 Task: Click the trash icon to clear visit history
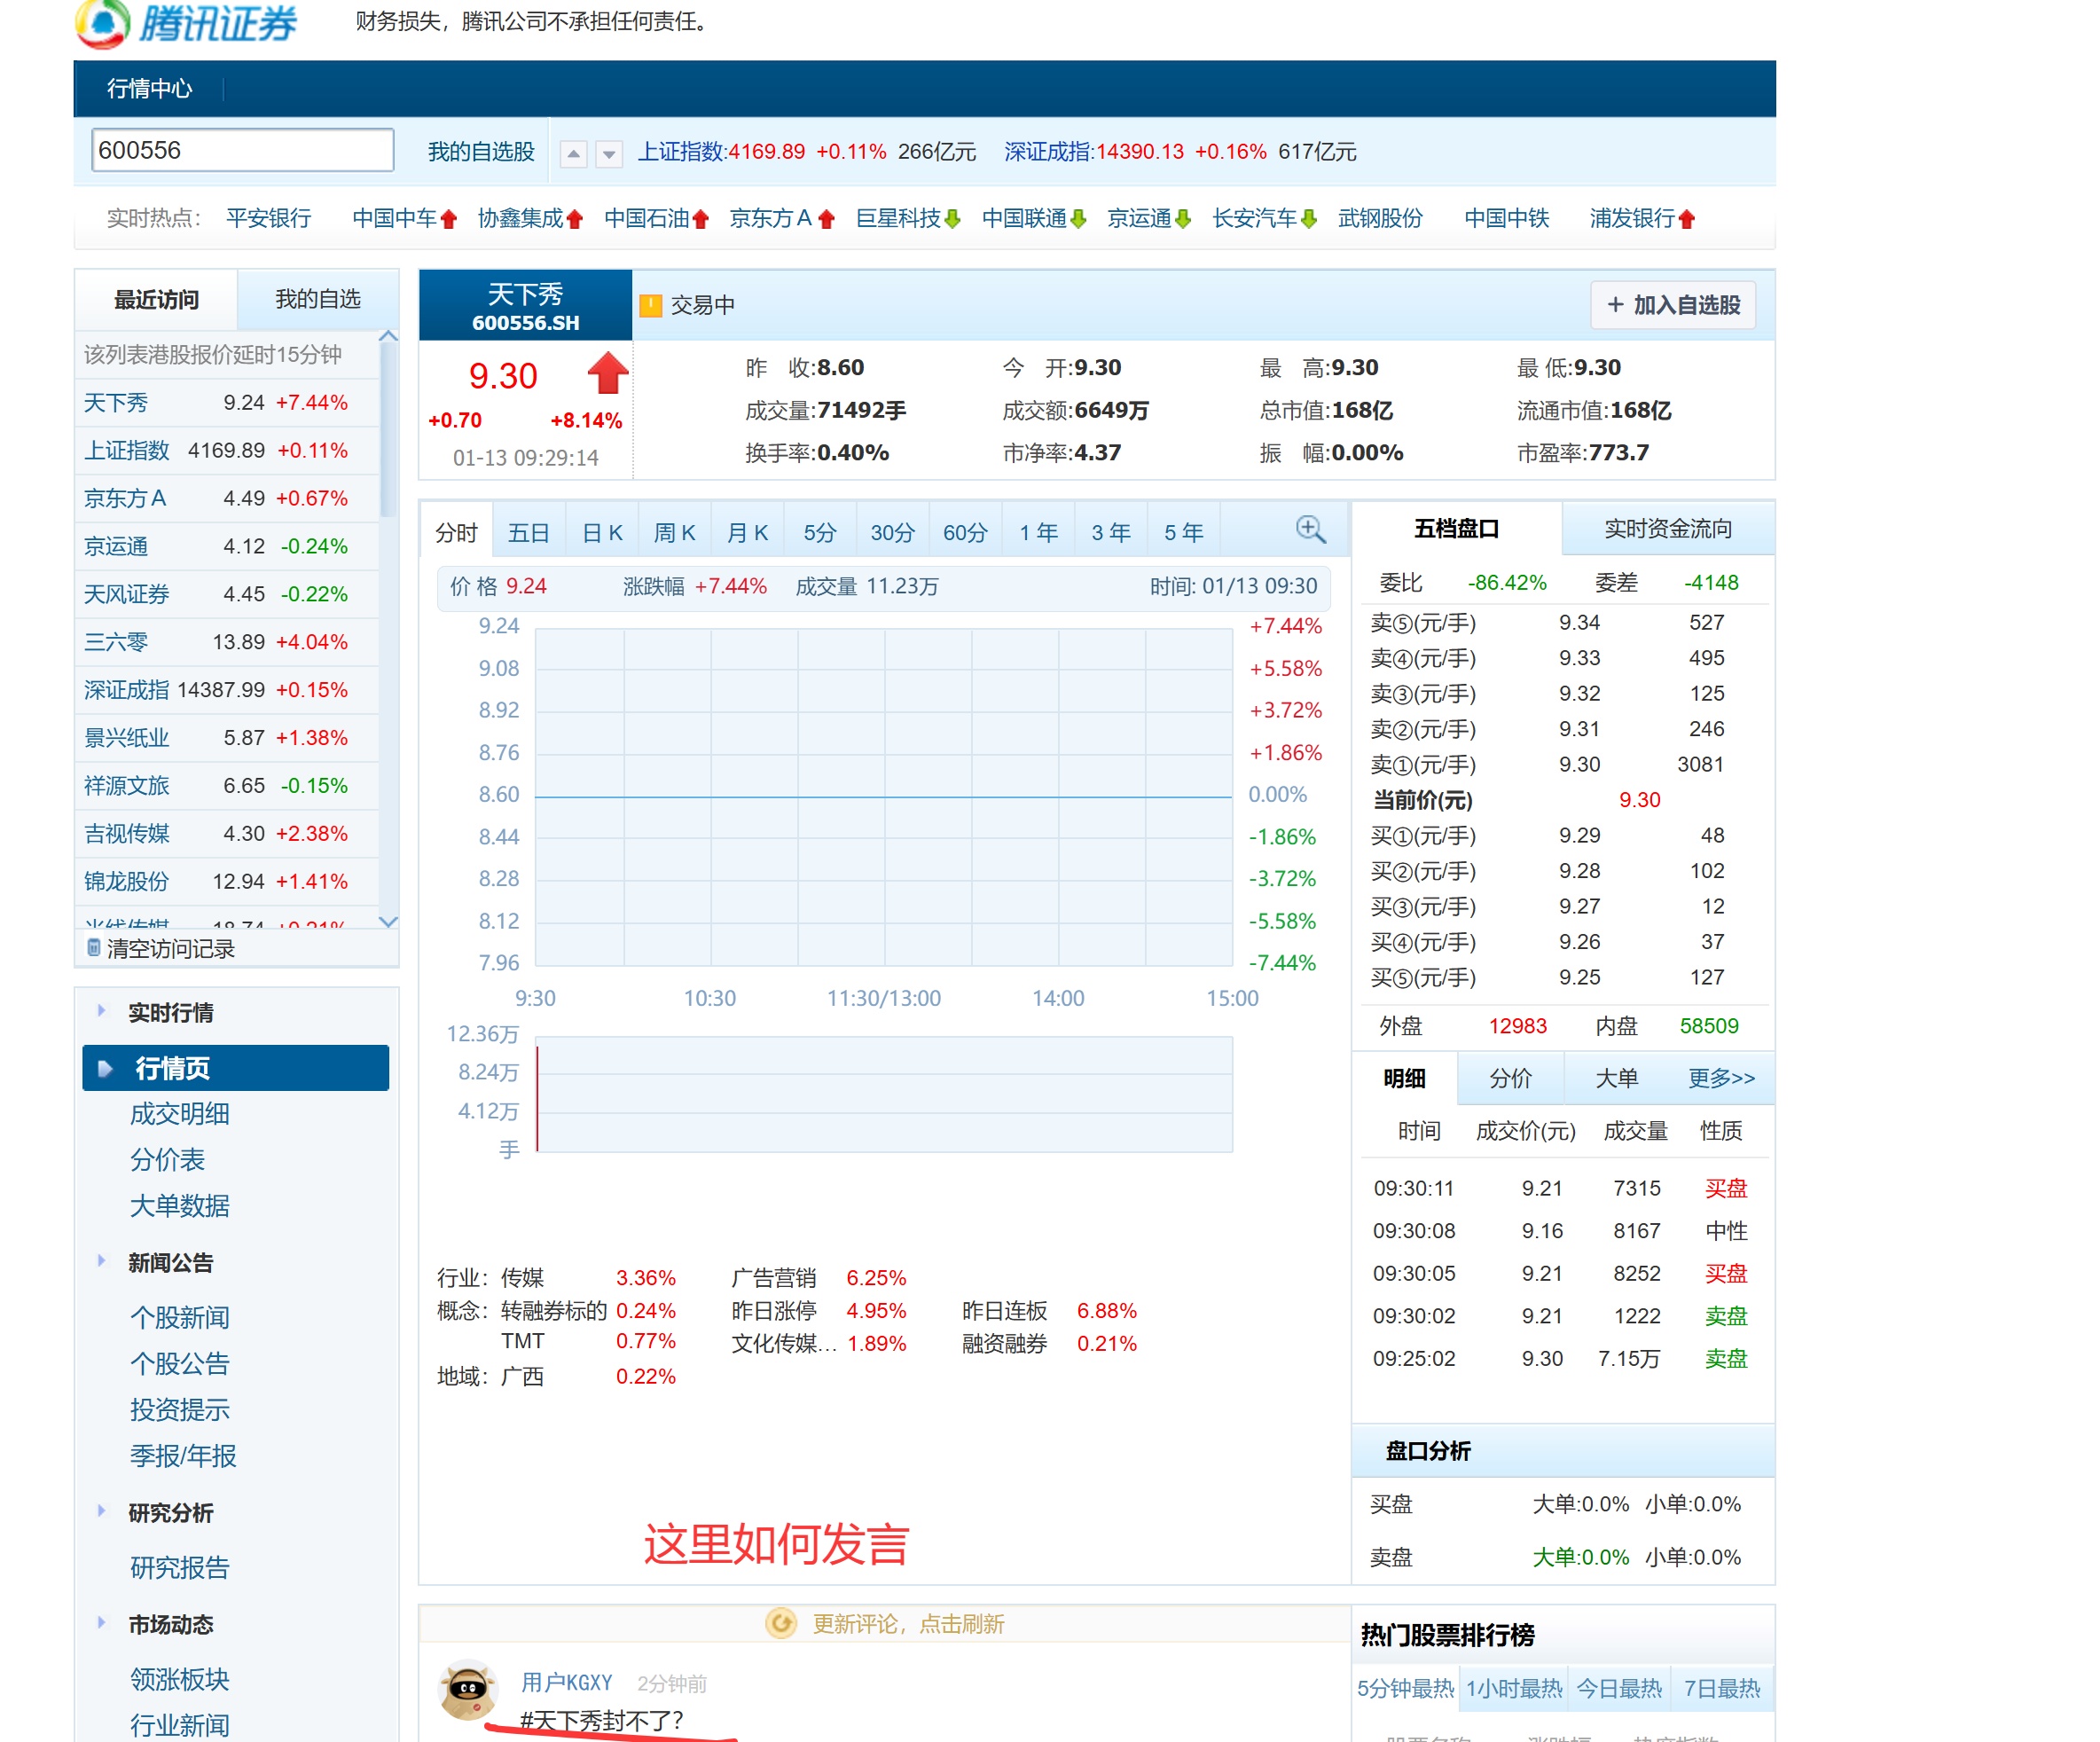tap(93, 948)
